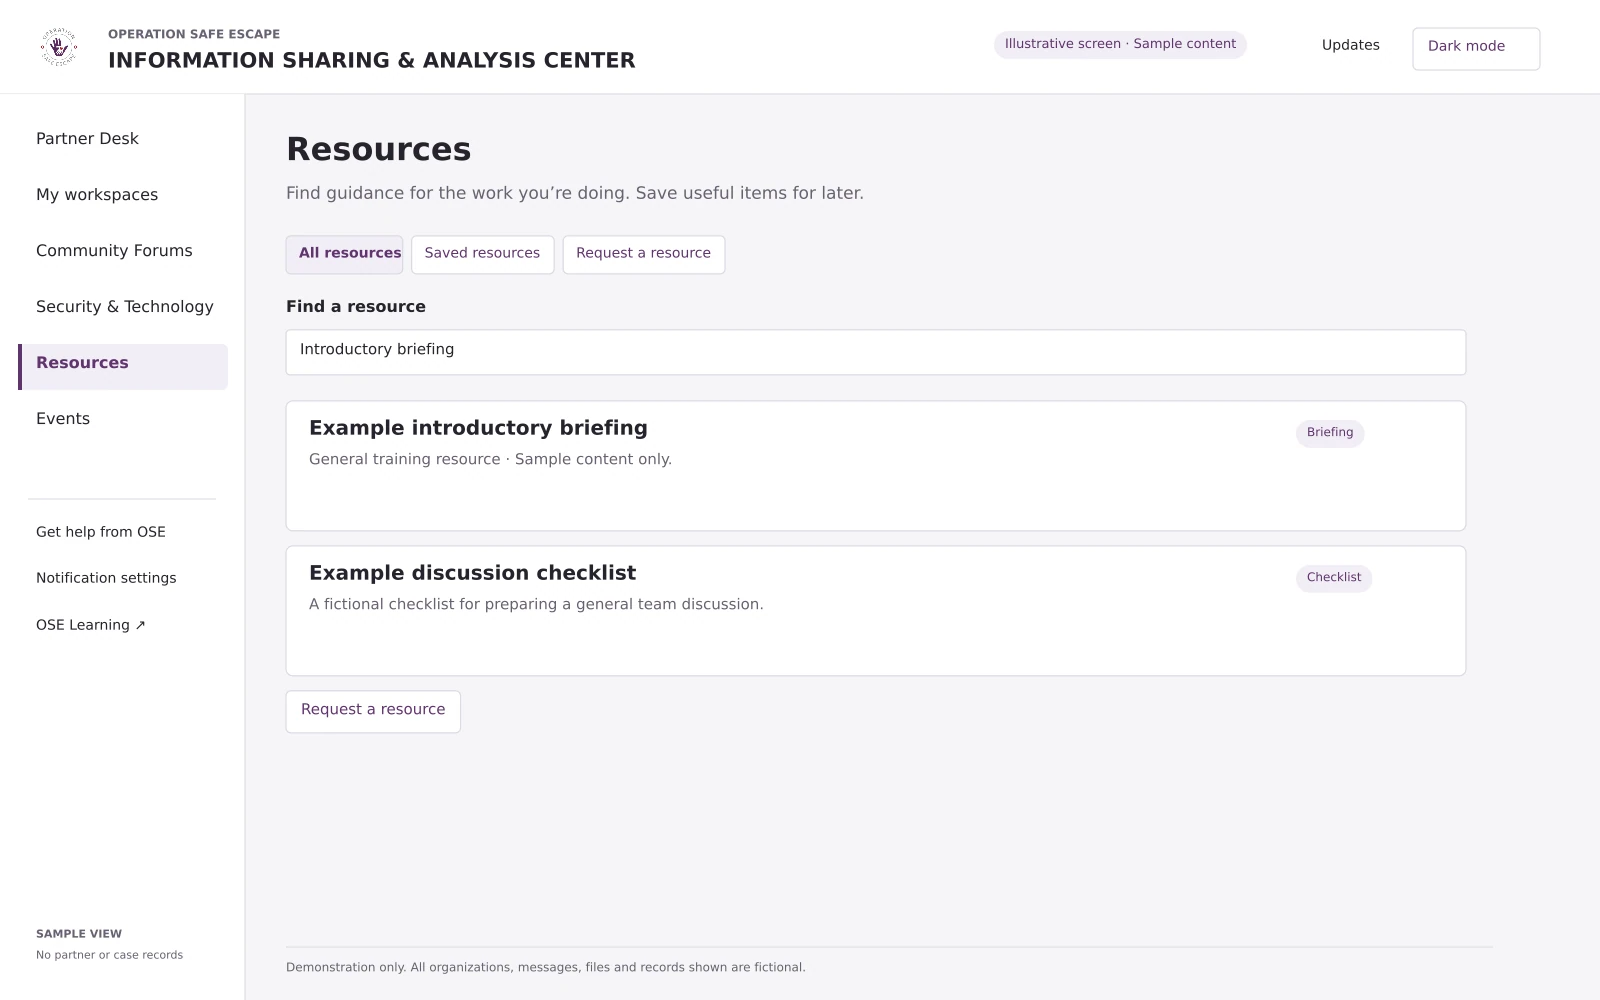
Task: Click SAMPLE VIEW label in the sidebar
Action: 79,934
